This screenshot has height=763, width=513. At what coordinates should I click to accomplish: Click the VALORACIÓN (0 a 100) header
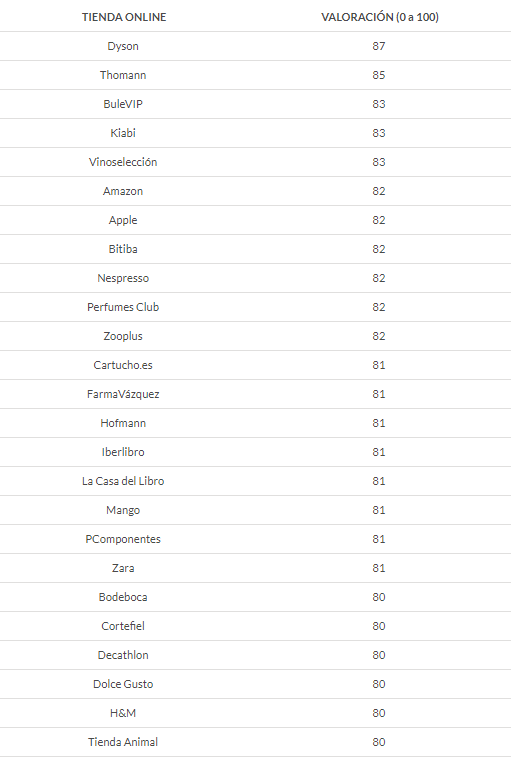380,17
